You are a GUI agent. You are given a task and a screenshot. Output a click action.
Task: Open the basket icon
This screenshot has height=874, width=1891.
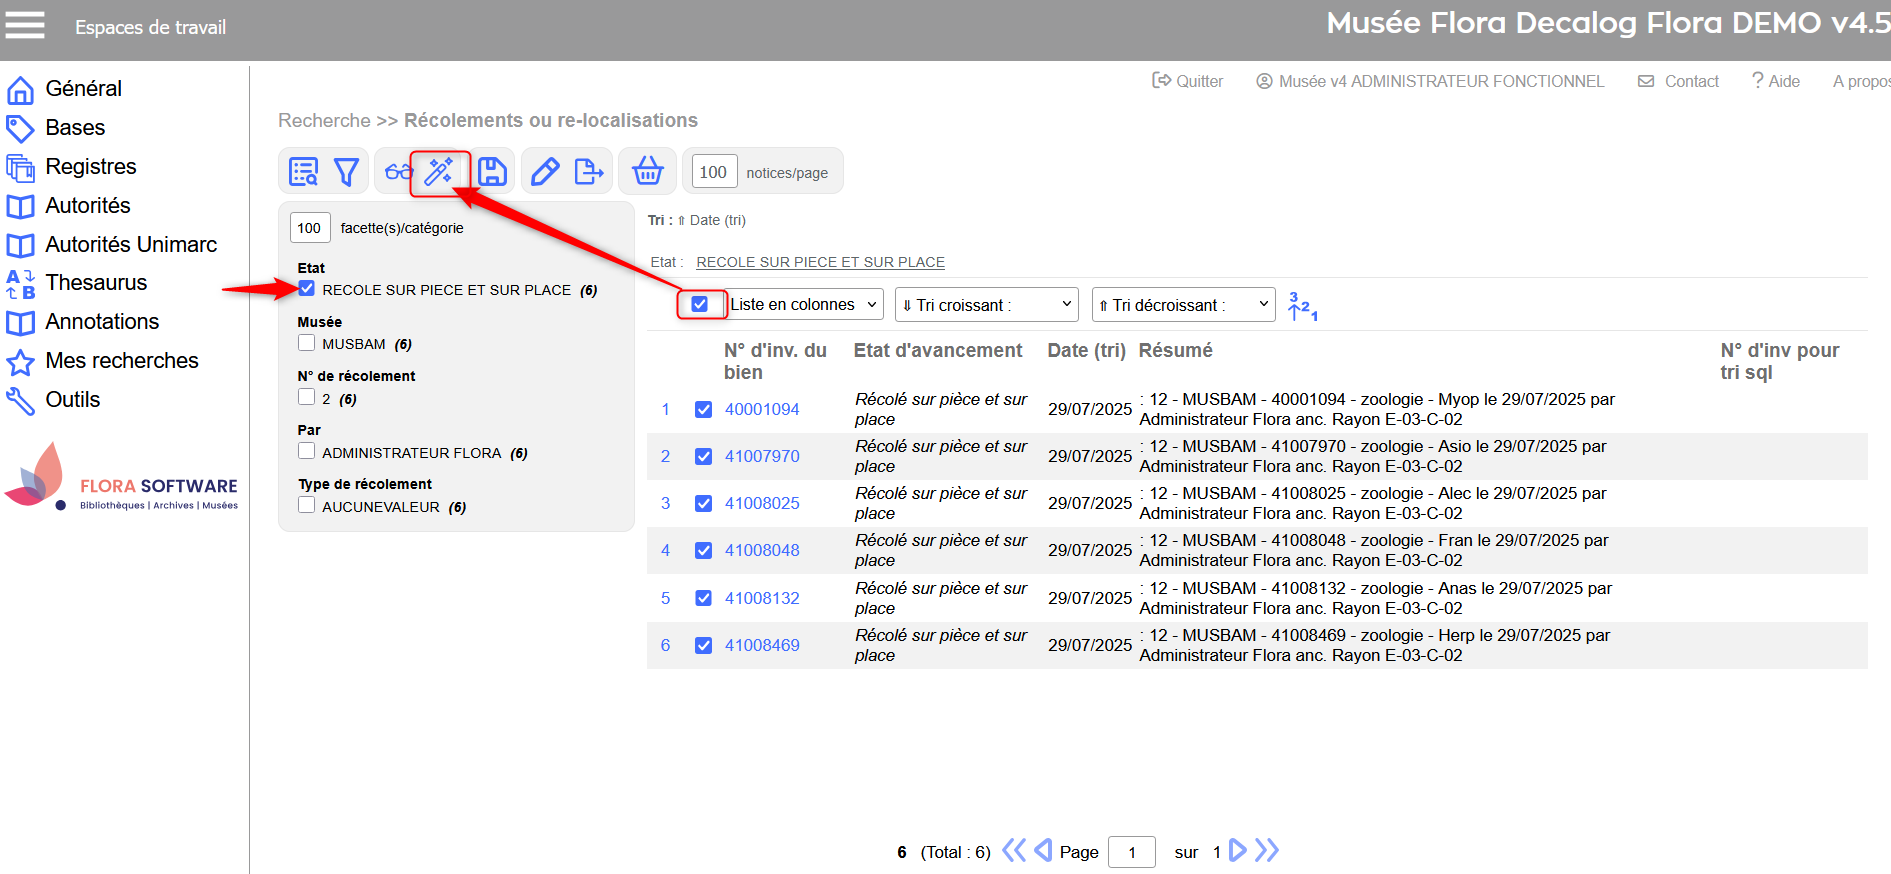[647, 172]
